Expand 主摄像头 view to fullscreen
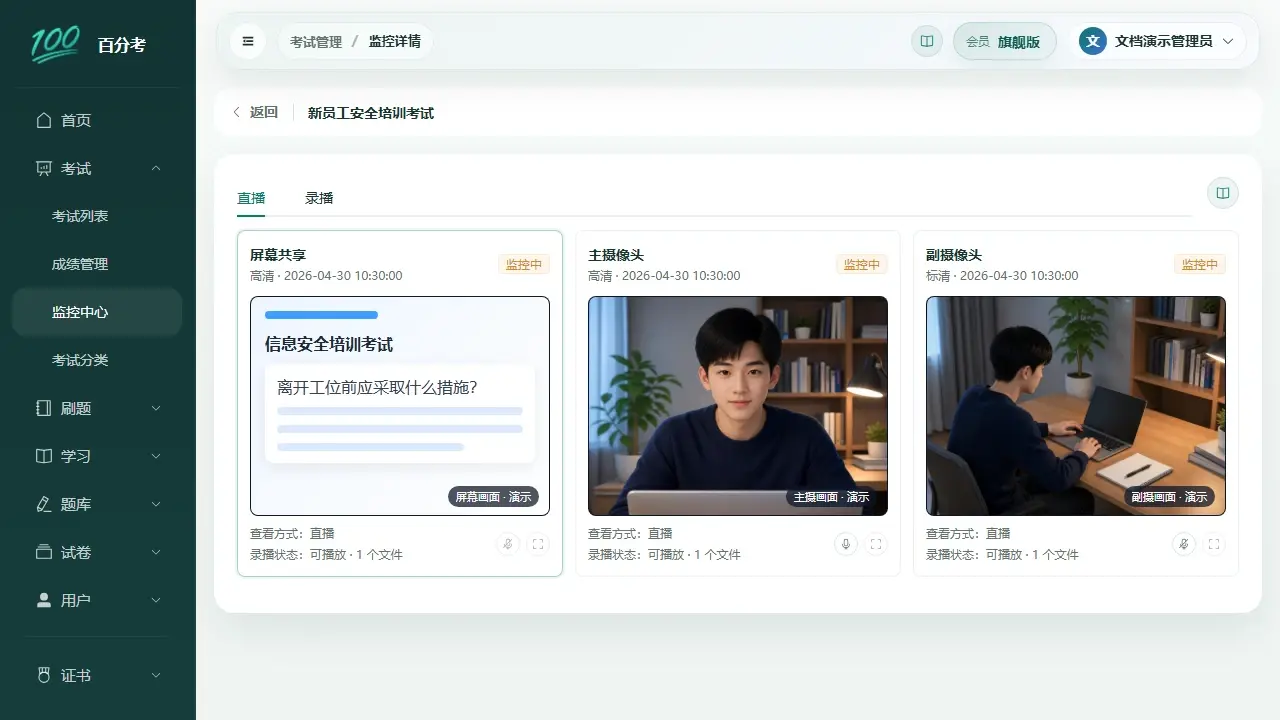Image resolution: width=1280 pixels, height=720 pixels. coord(876,544)
